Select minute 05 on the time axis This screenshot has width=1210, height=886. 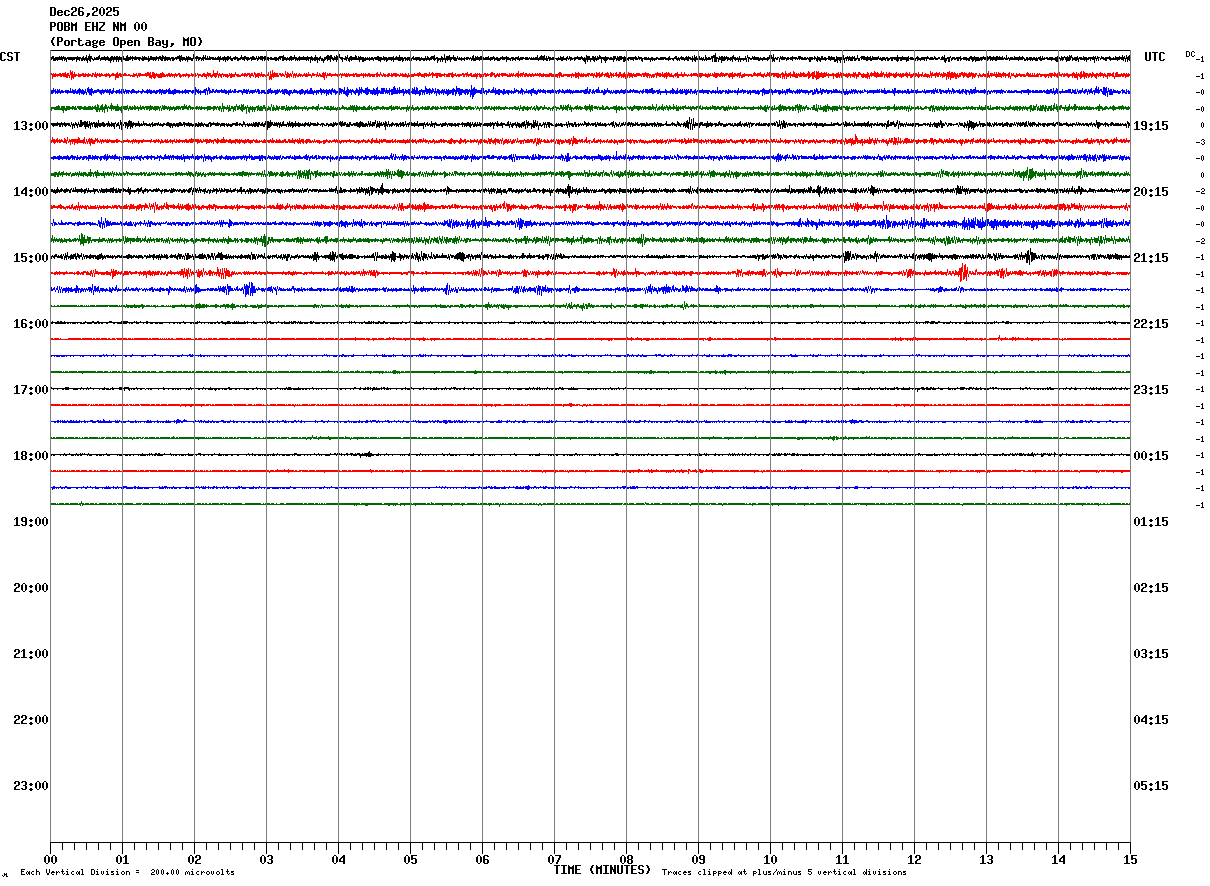[410, 860]
